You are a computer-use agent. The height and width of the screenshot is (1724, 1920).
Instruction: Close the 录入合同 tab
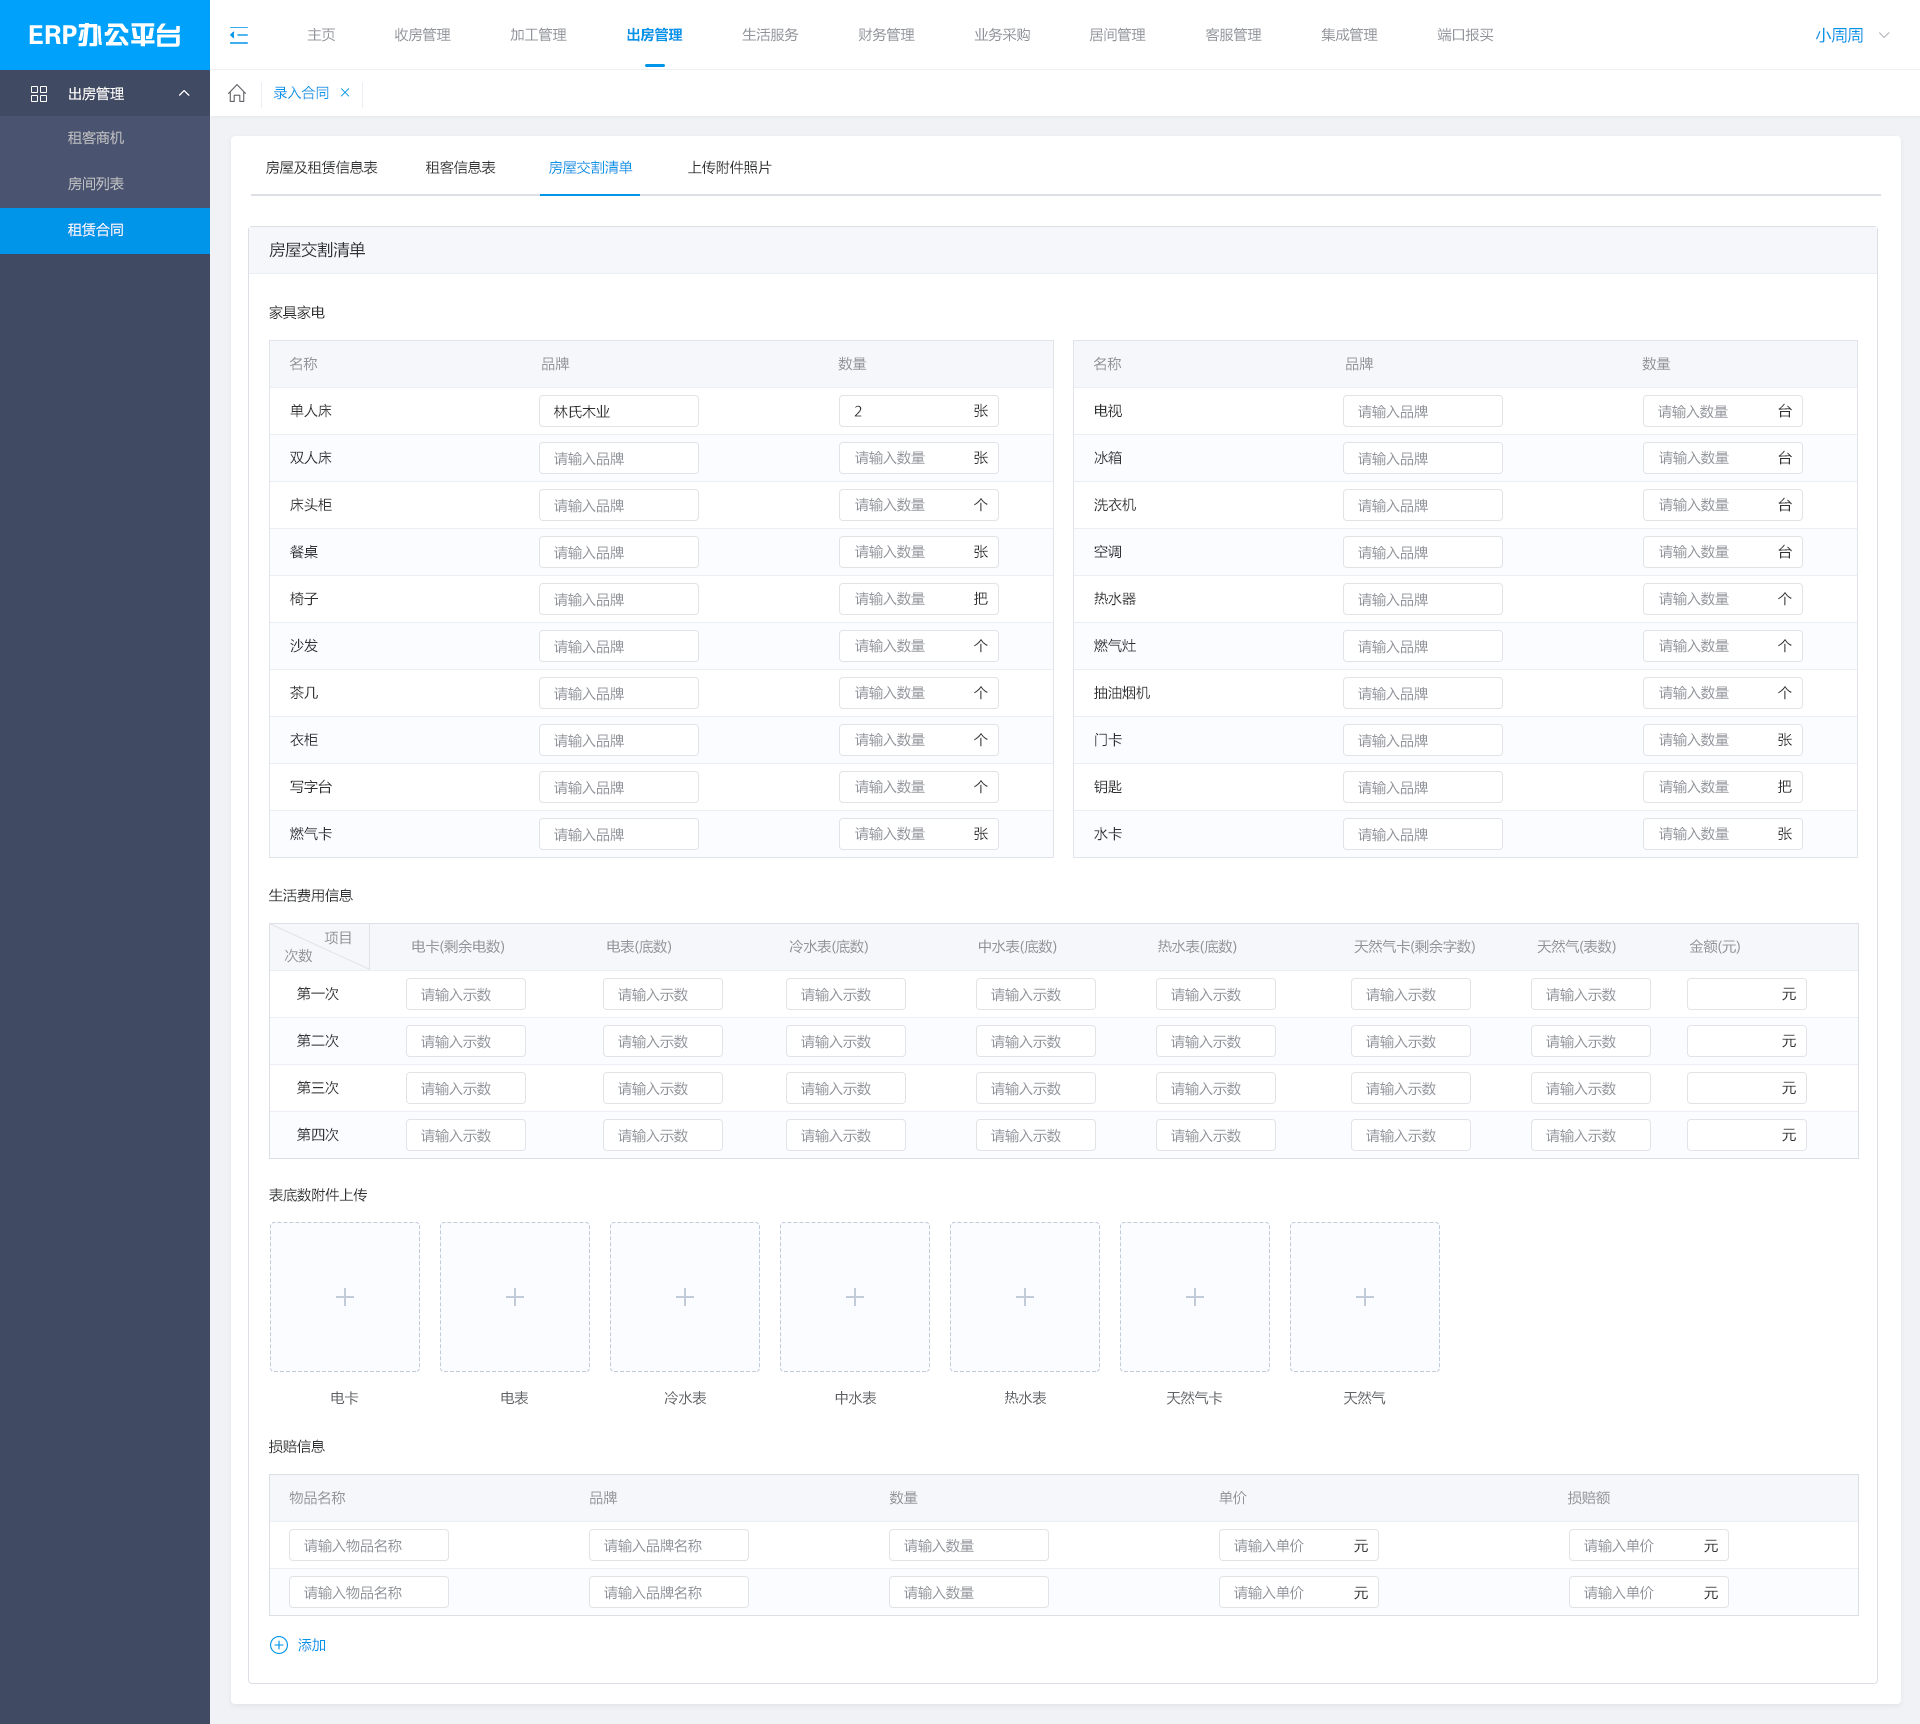click(x=345, y=92)
